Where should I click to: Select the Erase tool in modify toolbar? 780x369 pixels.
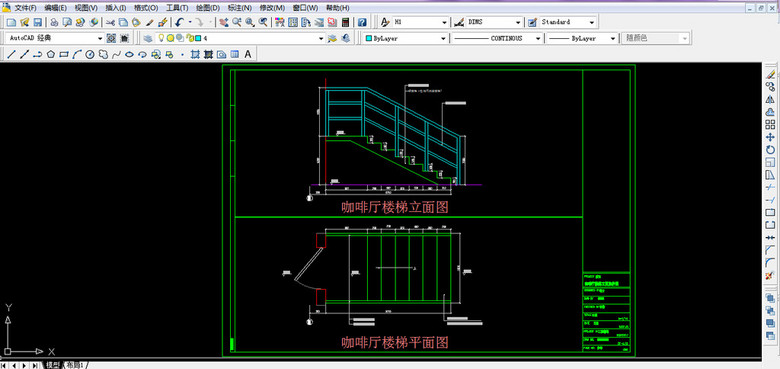click(x=770, y=74)
